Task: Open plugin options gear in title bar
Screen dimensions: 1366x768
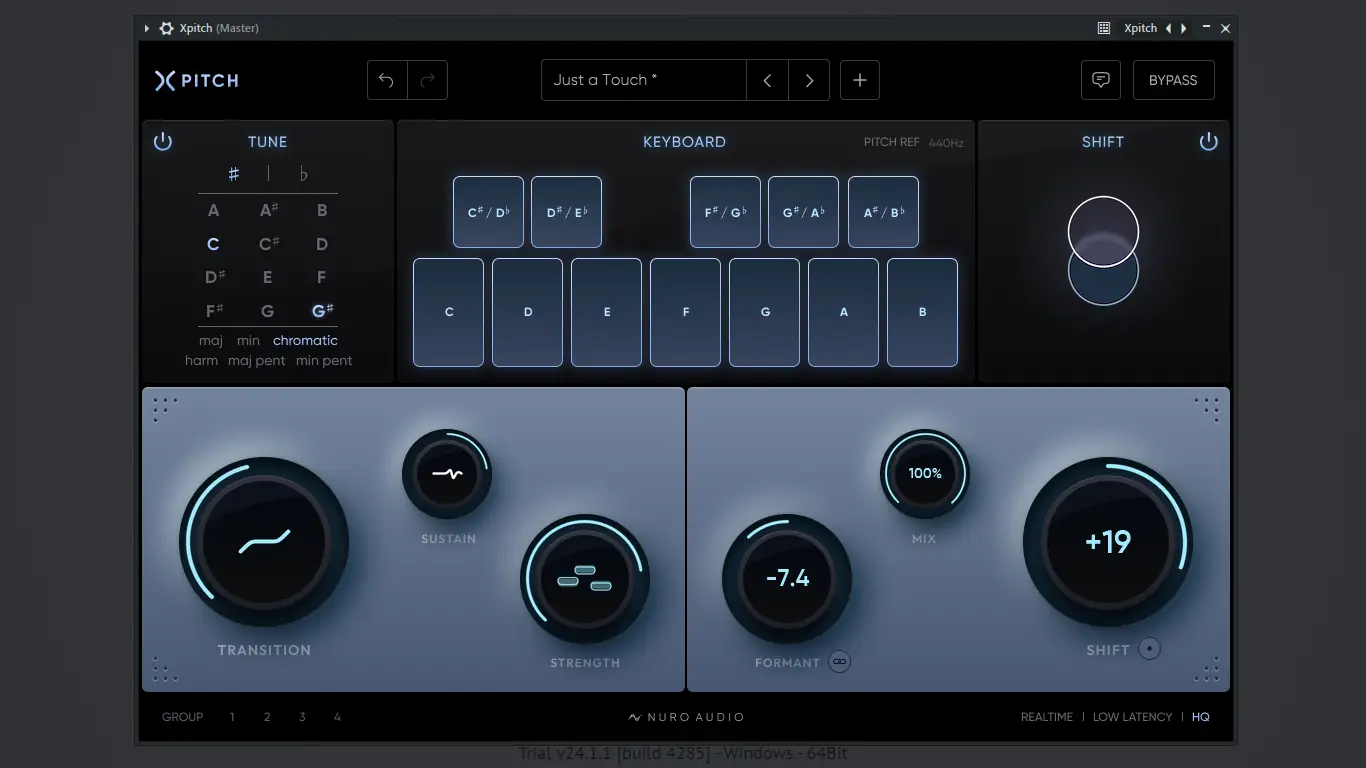Action: point(167,28)
